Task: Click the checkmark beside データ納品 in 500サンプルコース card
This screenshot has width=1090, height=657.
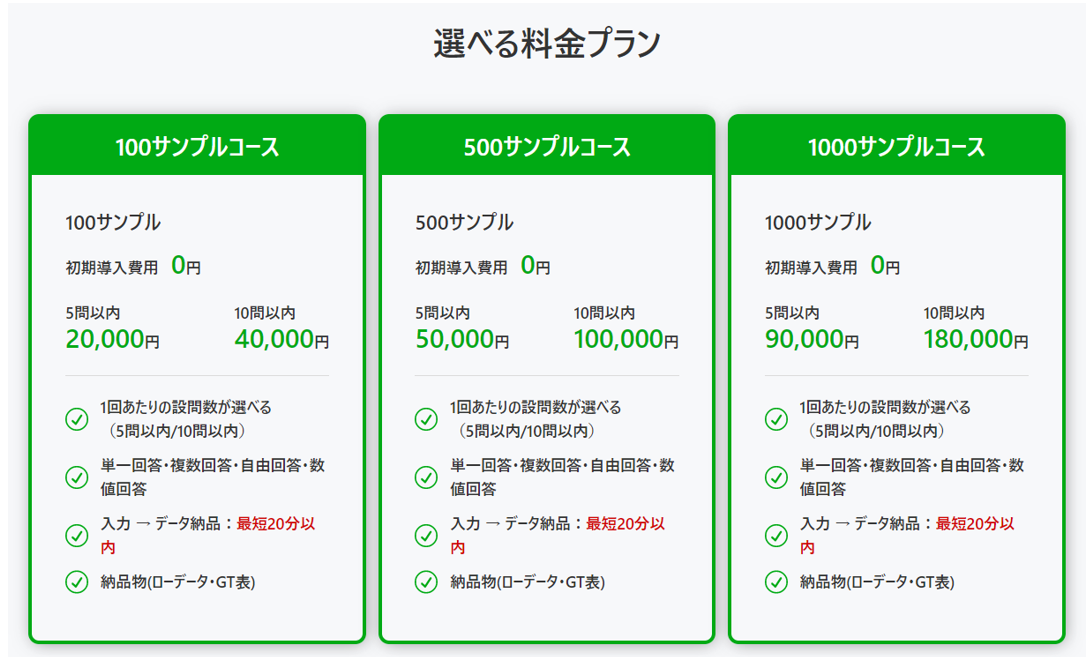Action: (x=426, y=535)
